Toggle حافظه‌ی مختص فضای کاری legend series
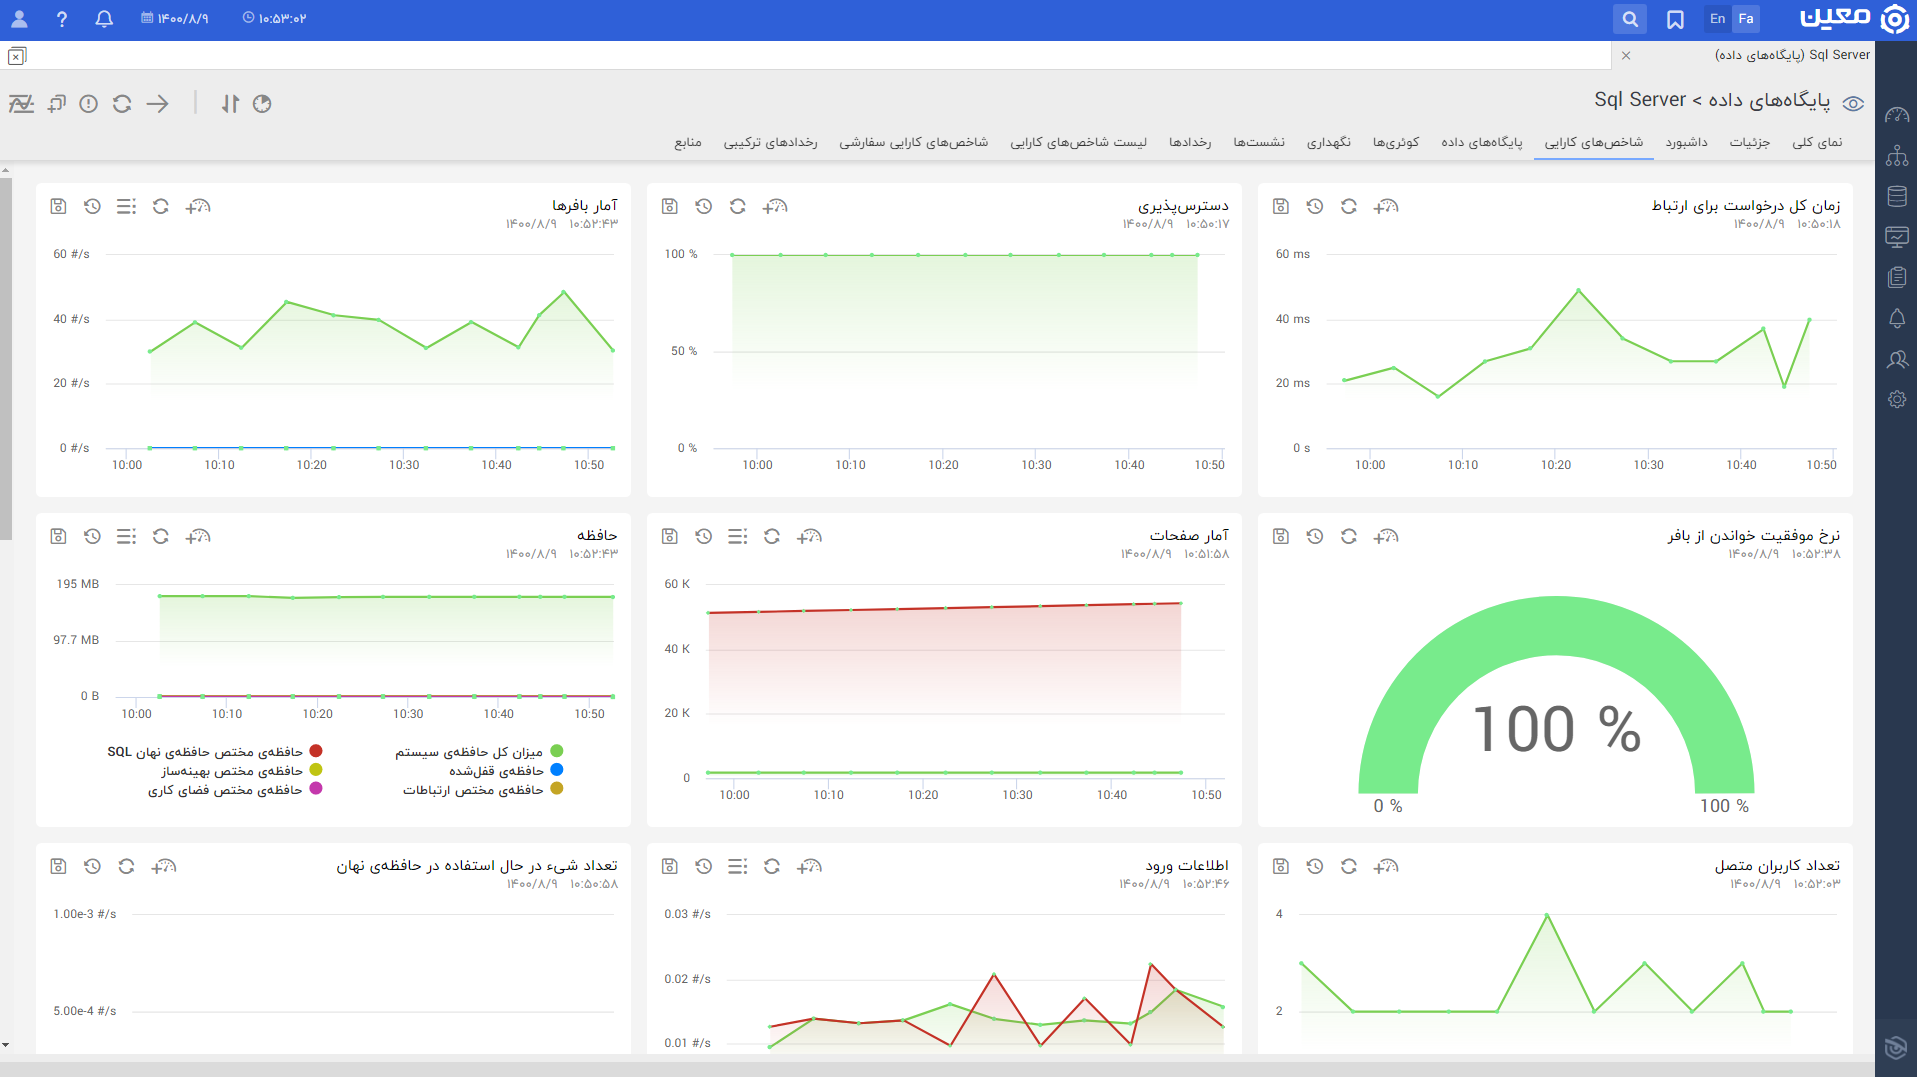This screenshot has height=1077, width=1917. pyautogui.click(x=235, y=789)
